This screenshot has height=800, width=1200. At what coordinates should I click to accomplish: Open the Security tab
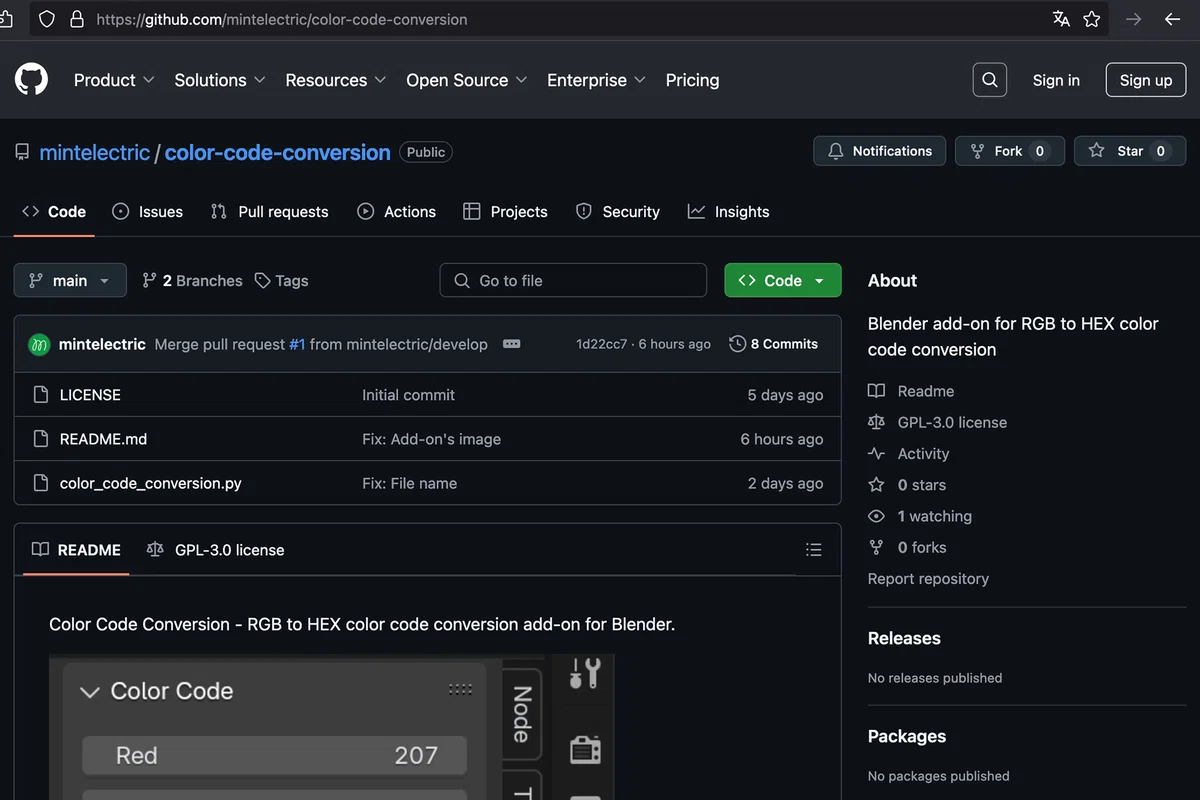pos(618,212)
